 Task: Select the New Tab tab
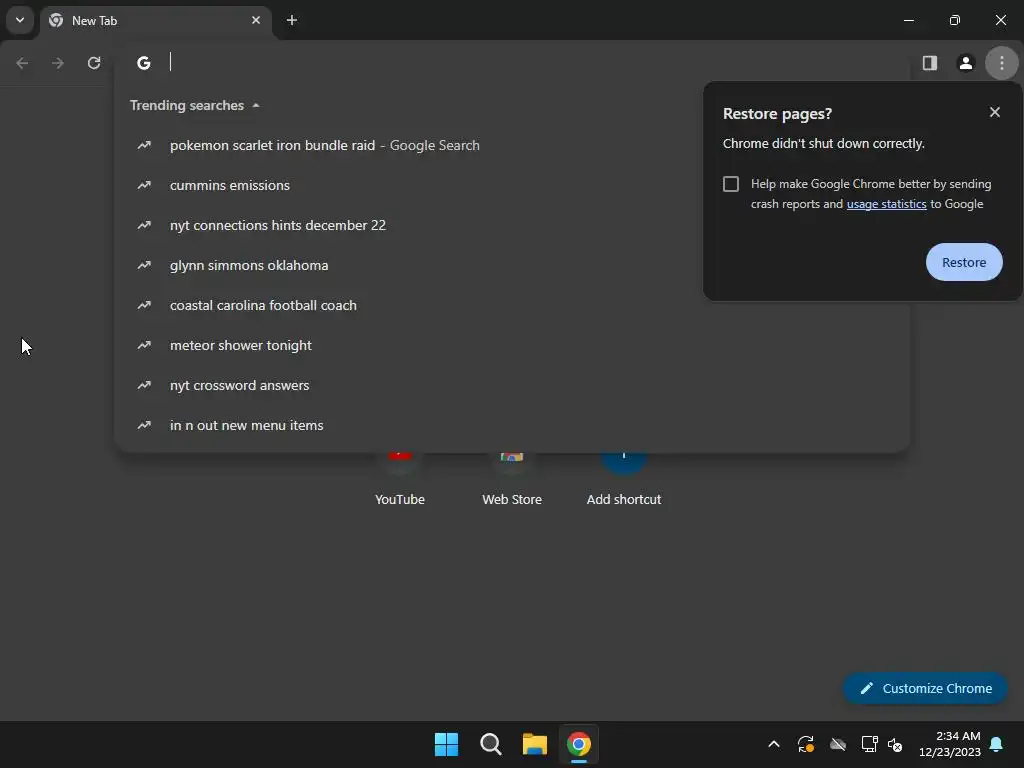(155, 20)
